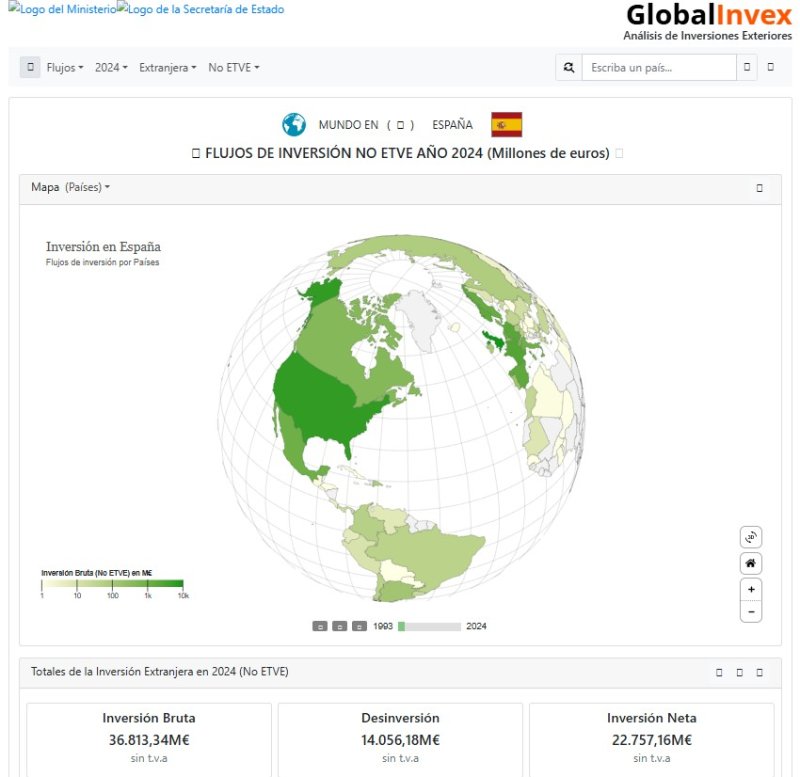800x777 pixels.
Task: Click the blue globe icon beside MUNDO EN
Action: [x=293, y=125]
